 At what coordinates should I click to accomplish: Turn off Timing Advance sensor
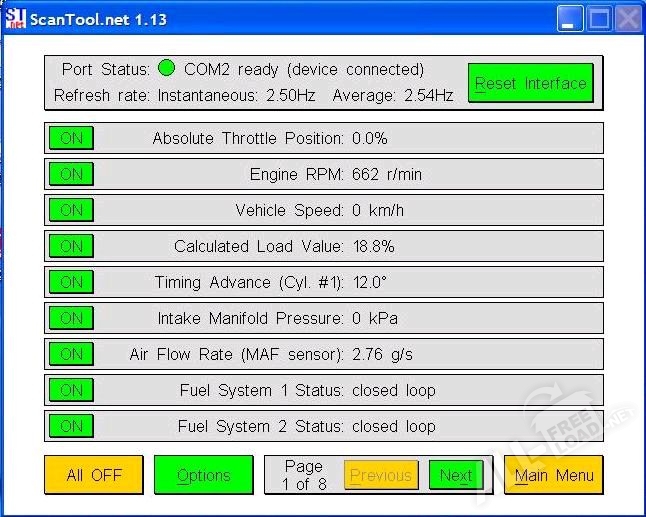coord(71,282)
